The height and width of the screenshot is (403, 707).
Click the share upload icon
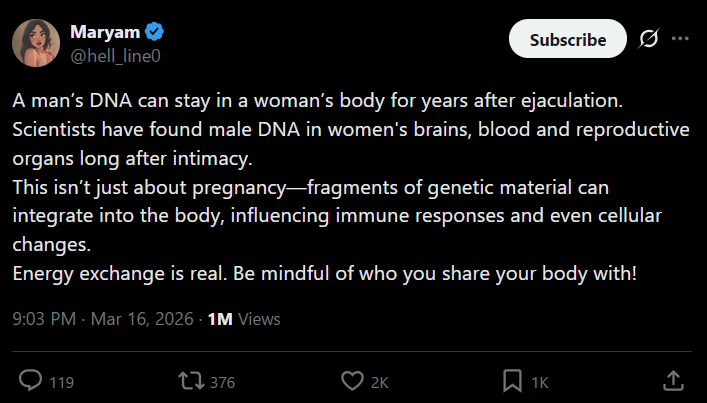click(673, 380)
